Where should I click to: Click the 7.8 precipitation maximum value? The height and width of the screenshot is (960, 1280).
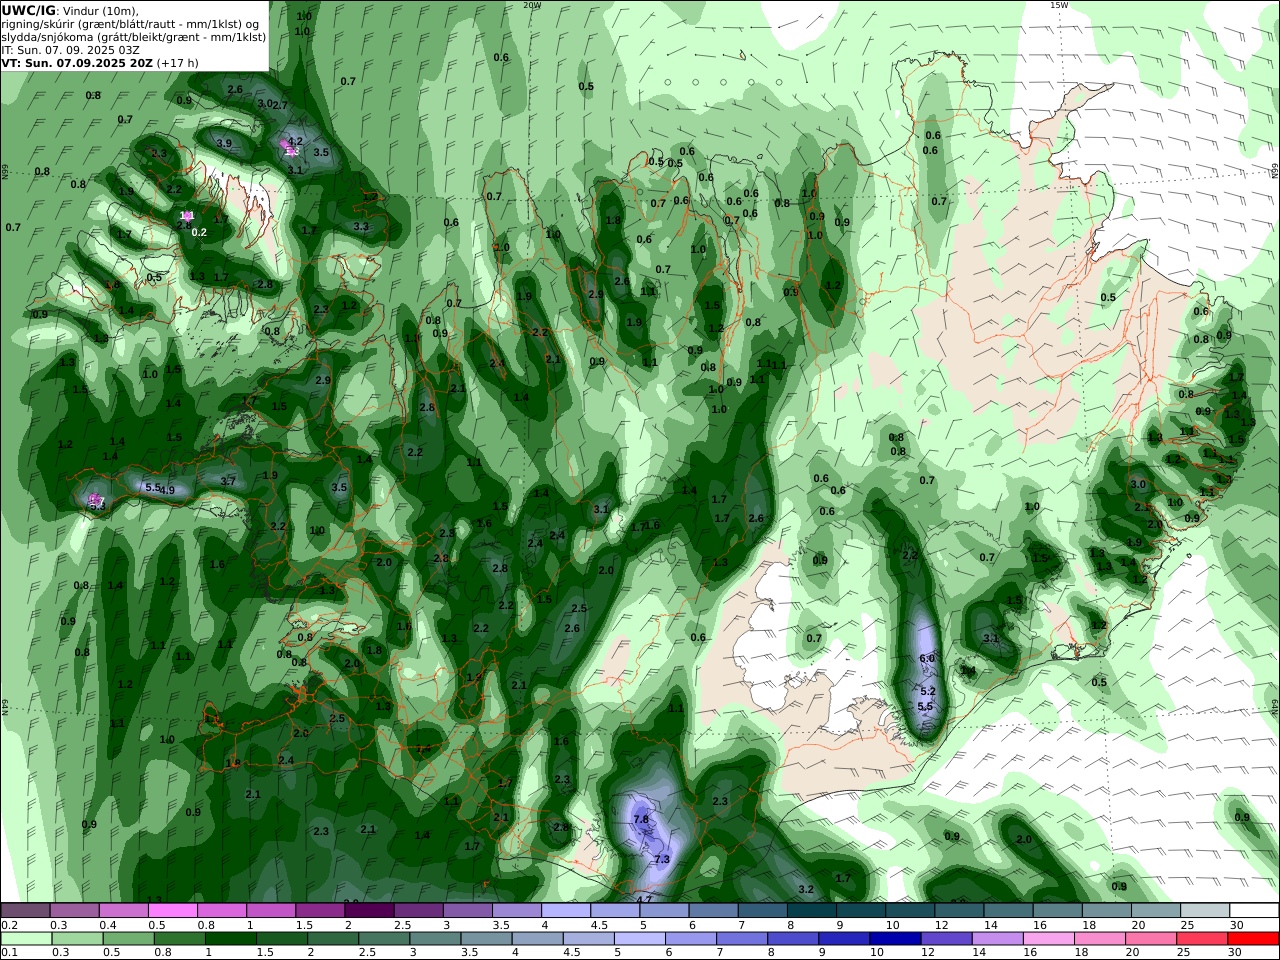coord(641,819)
